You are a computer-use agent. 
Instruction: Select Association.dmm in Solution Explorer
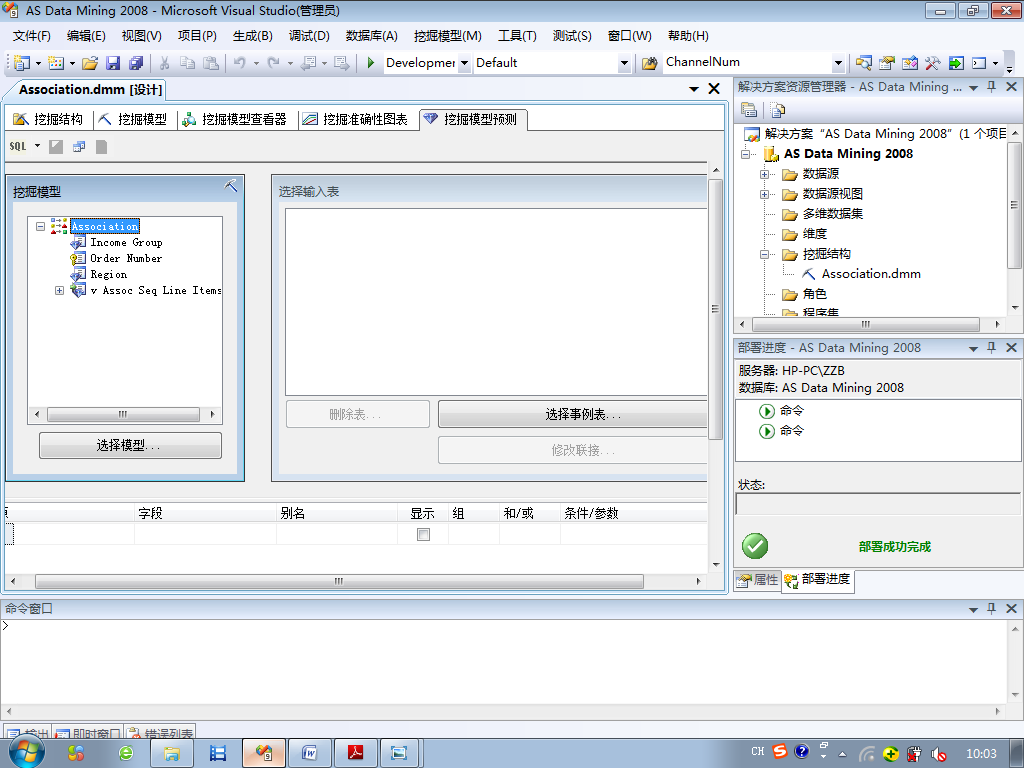[x=871, y=274]
